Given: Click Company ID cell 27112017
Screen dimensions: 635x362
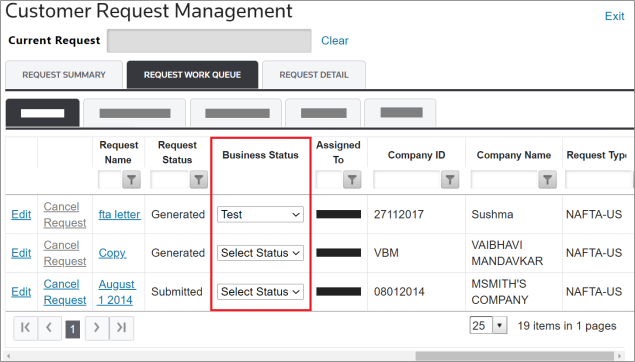Looking at the screenshot, I should [x=398, y=214].
